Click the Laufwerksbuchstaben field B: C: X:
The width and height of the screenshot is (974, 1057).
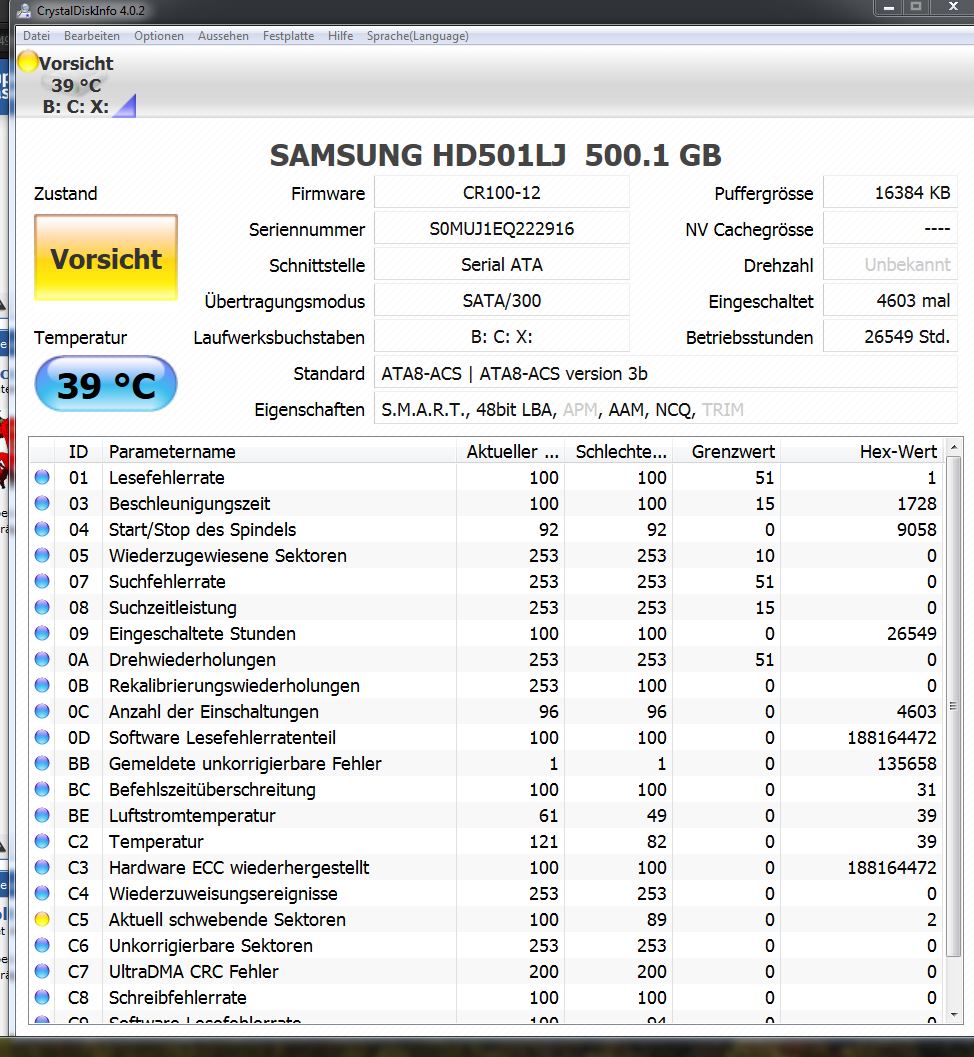pos(501,337)
